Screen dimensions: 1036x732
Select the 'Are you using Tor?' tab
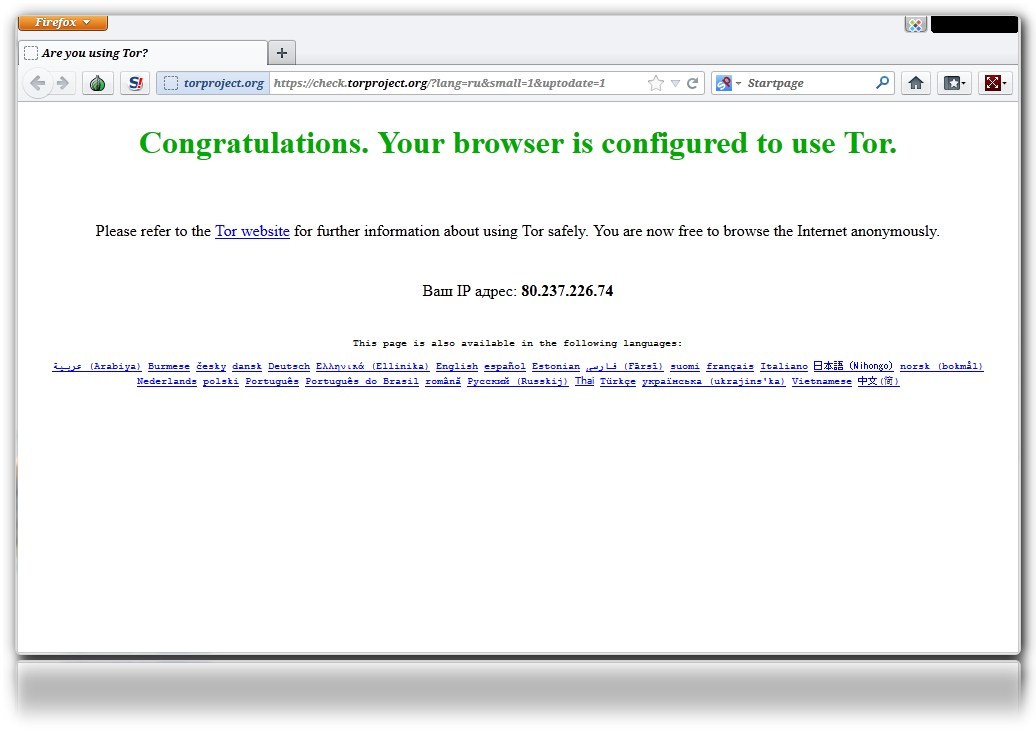click(142, 53)
